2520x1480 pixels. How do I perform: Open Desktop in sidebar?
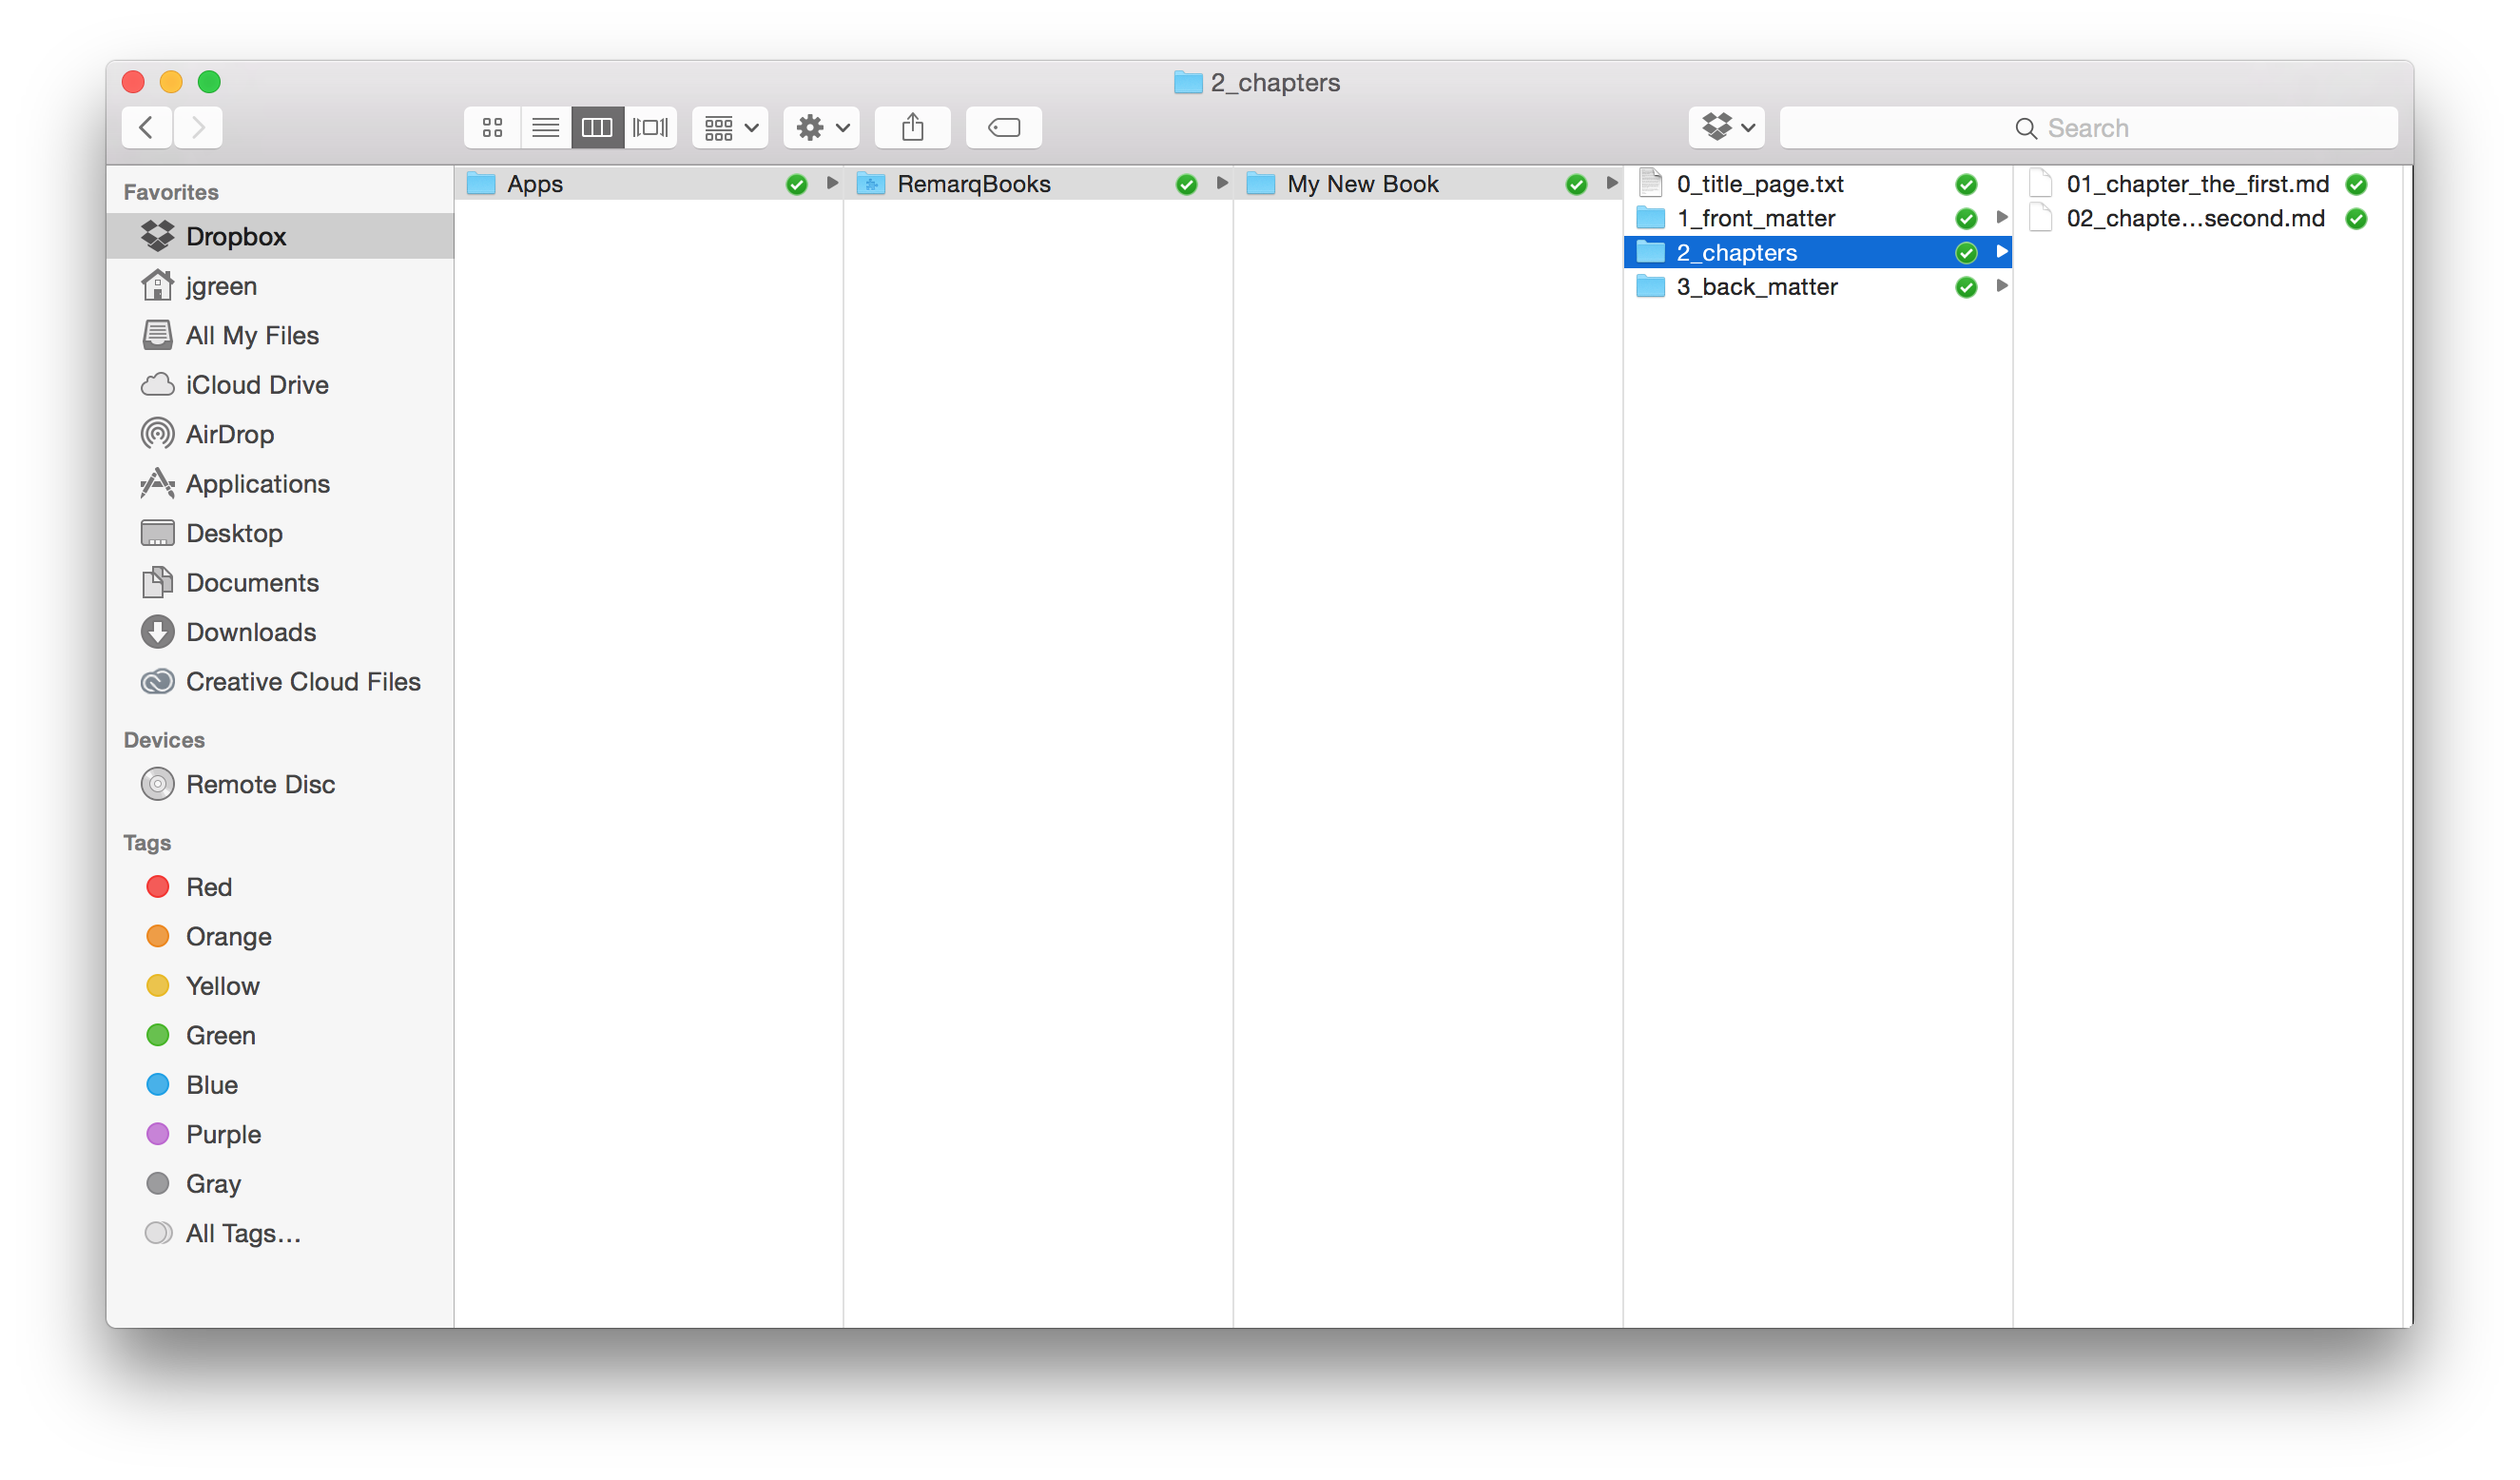click(x=280, y=533)
